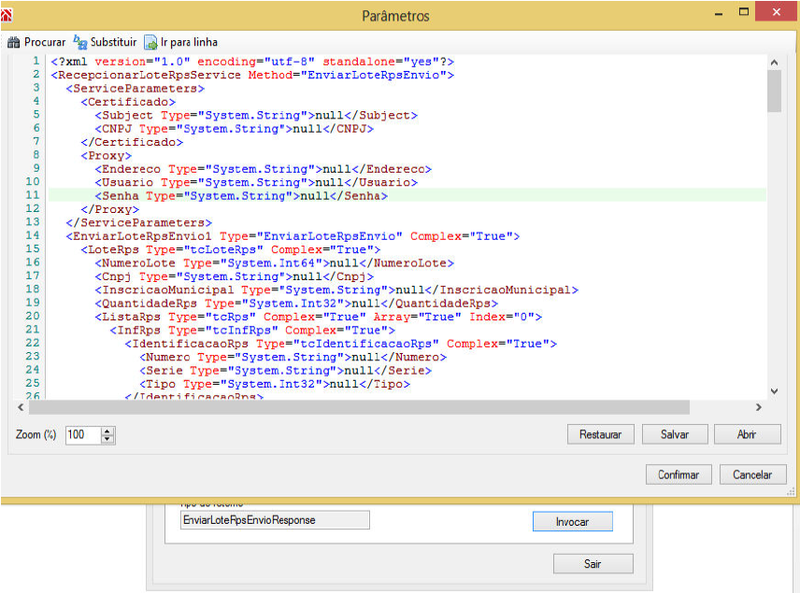Click the vertical scrollbar thumb
This screenshot has height=593, width=800.
point(774,91)
